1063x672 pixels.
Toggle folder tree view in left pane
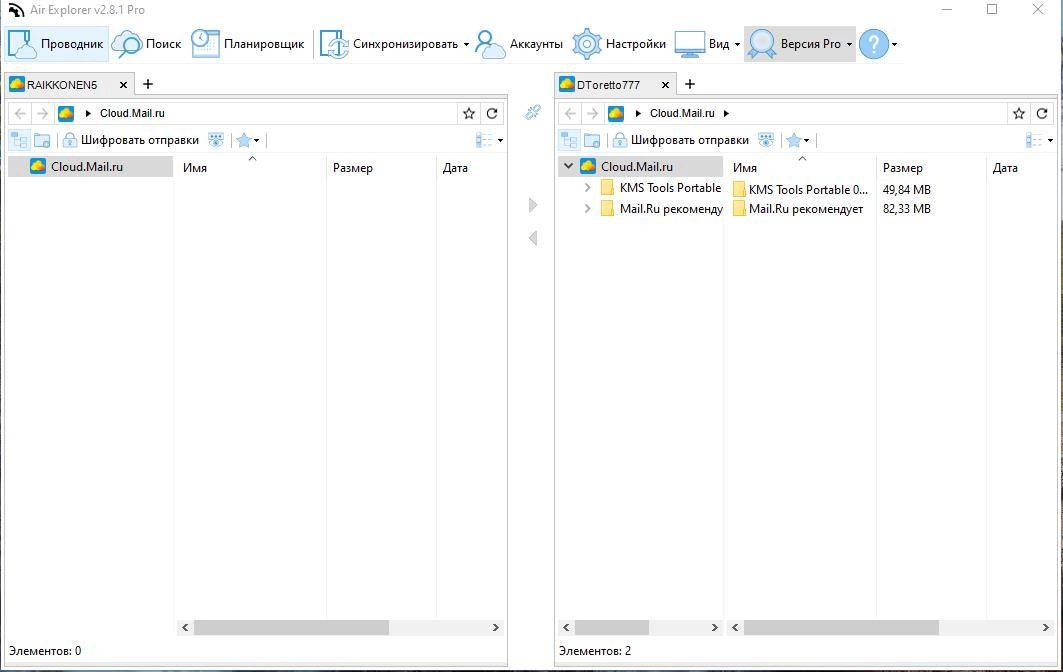tap(20, 140)
